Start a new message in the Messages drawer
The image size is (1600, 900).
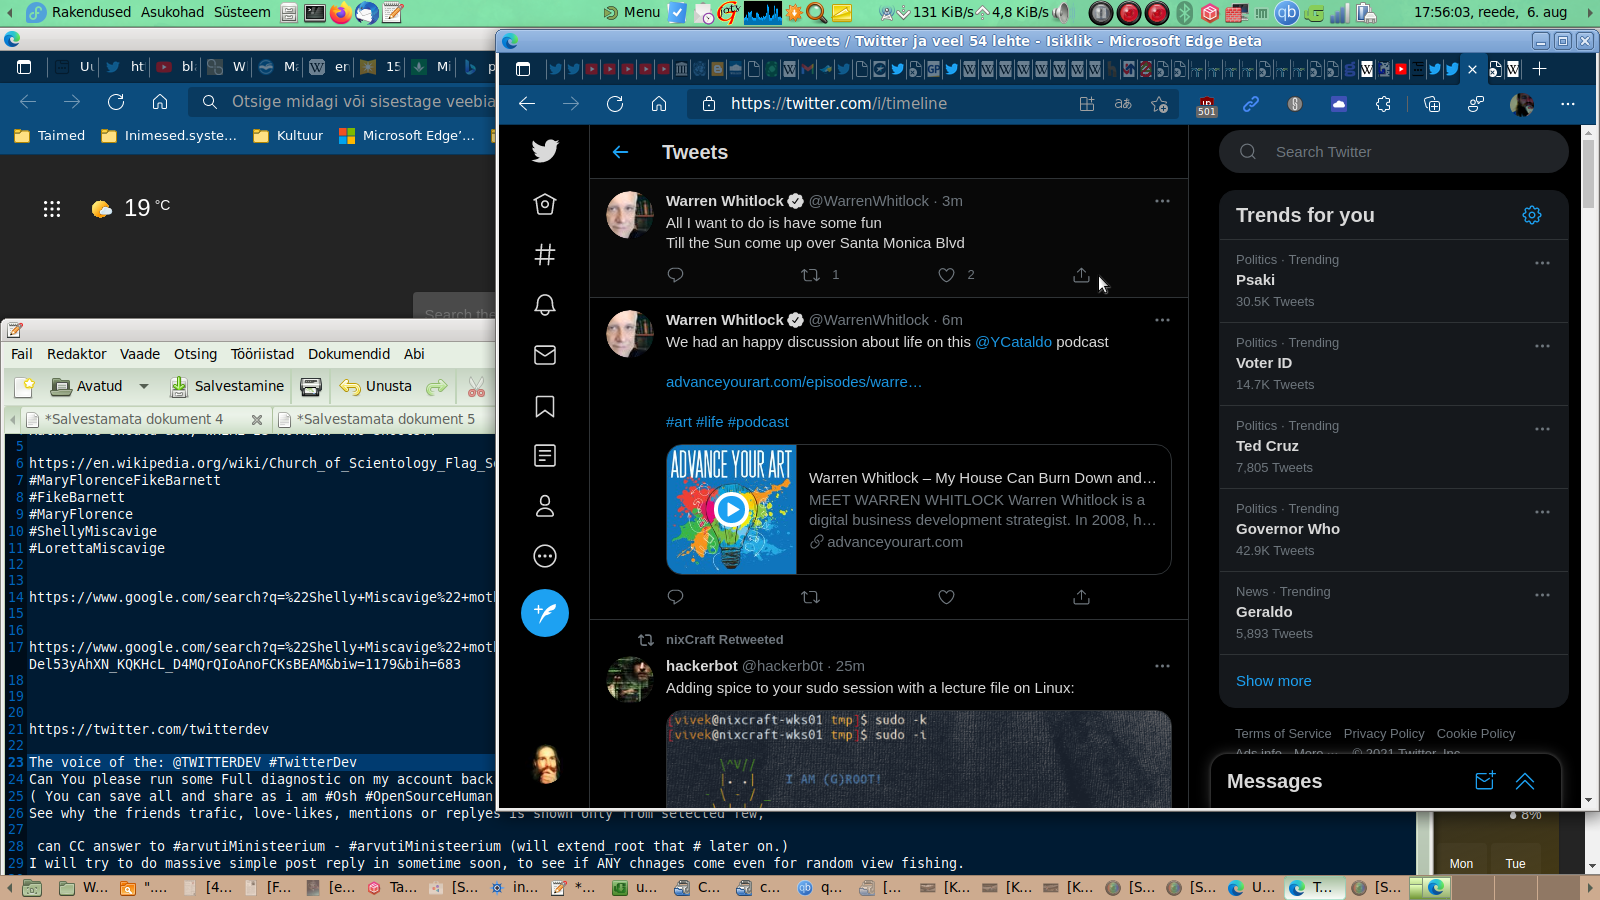(x=1485, y=781)
